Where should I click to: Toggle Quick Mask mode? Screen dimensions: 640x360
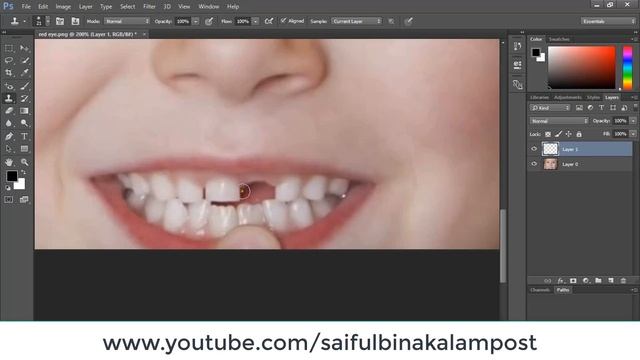[x=9, y=200]
